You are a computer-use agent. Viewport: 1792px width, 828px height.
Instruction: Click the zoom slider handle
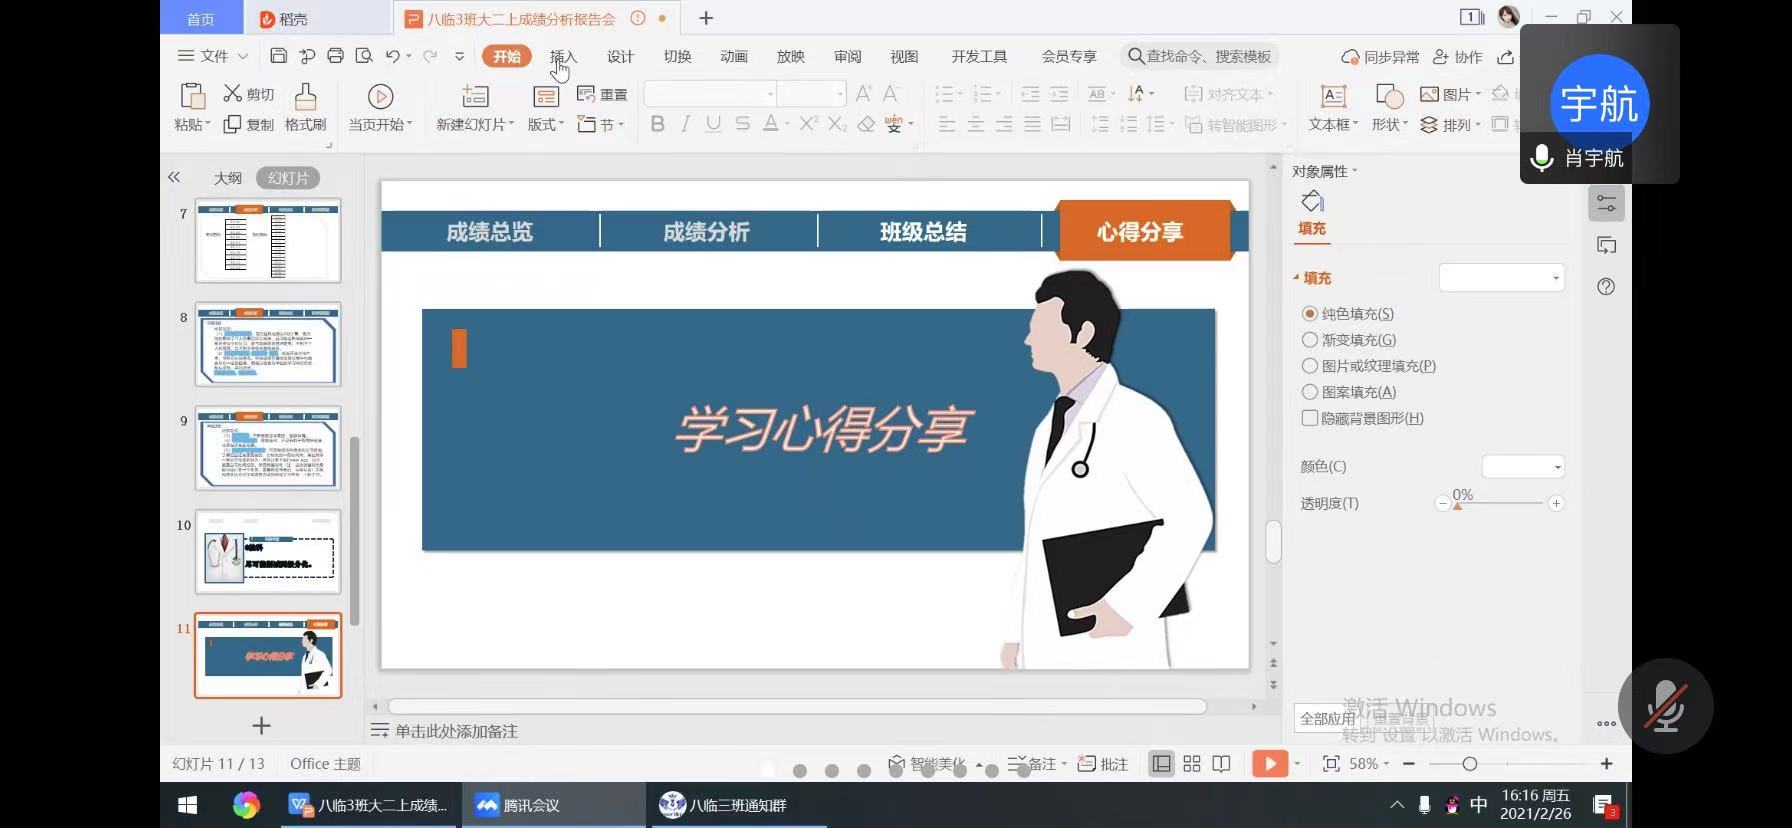1469,764
